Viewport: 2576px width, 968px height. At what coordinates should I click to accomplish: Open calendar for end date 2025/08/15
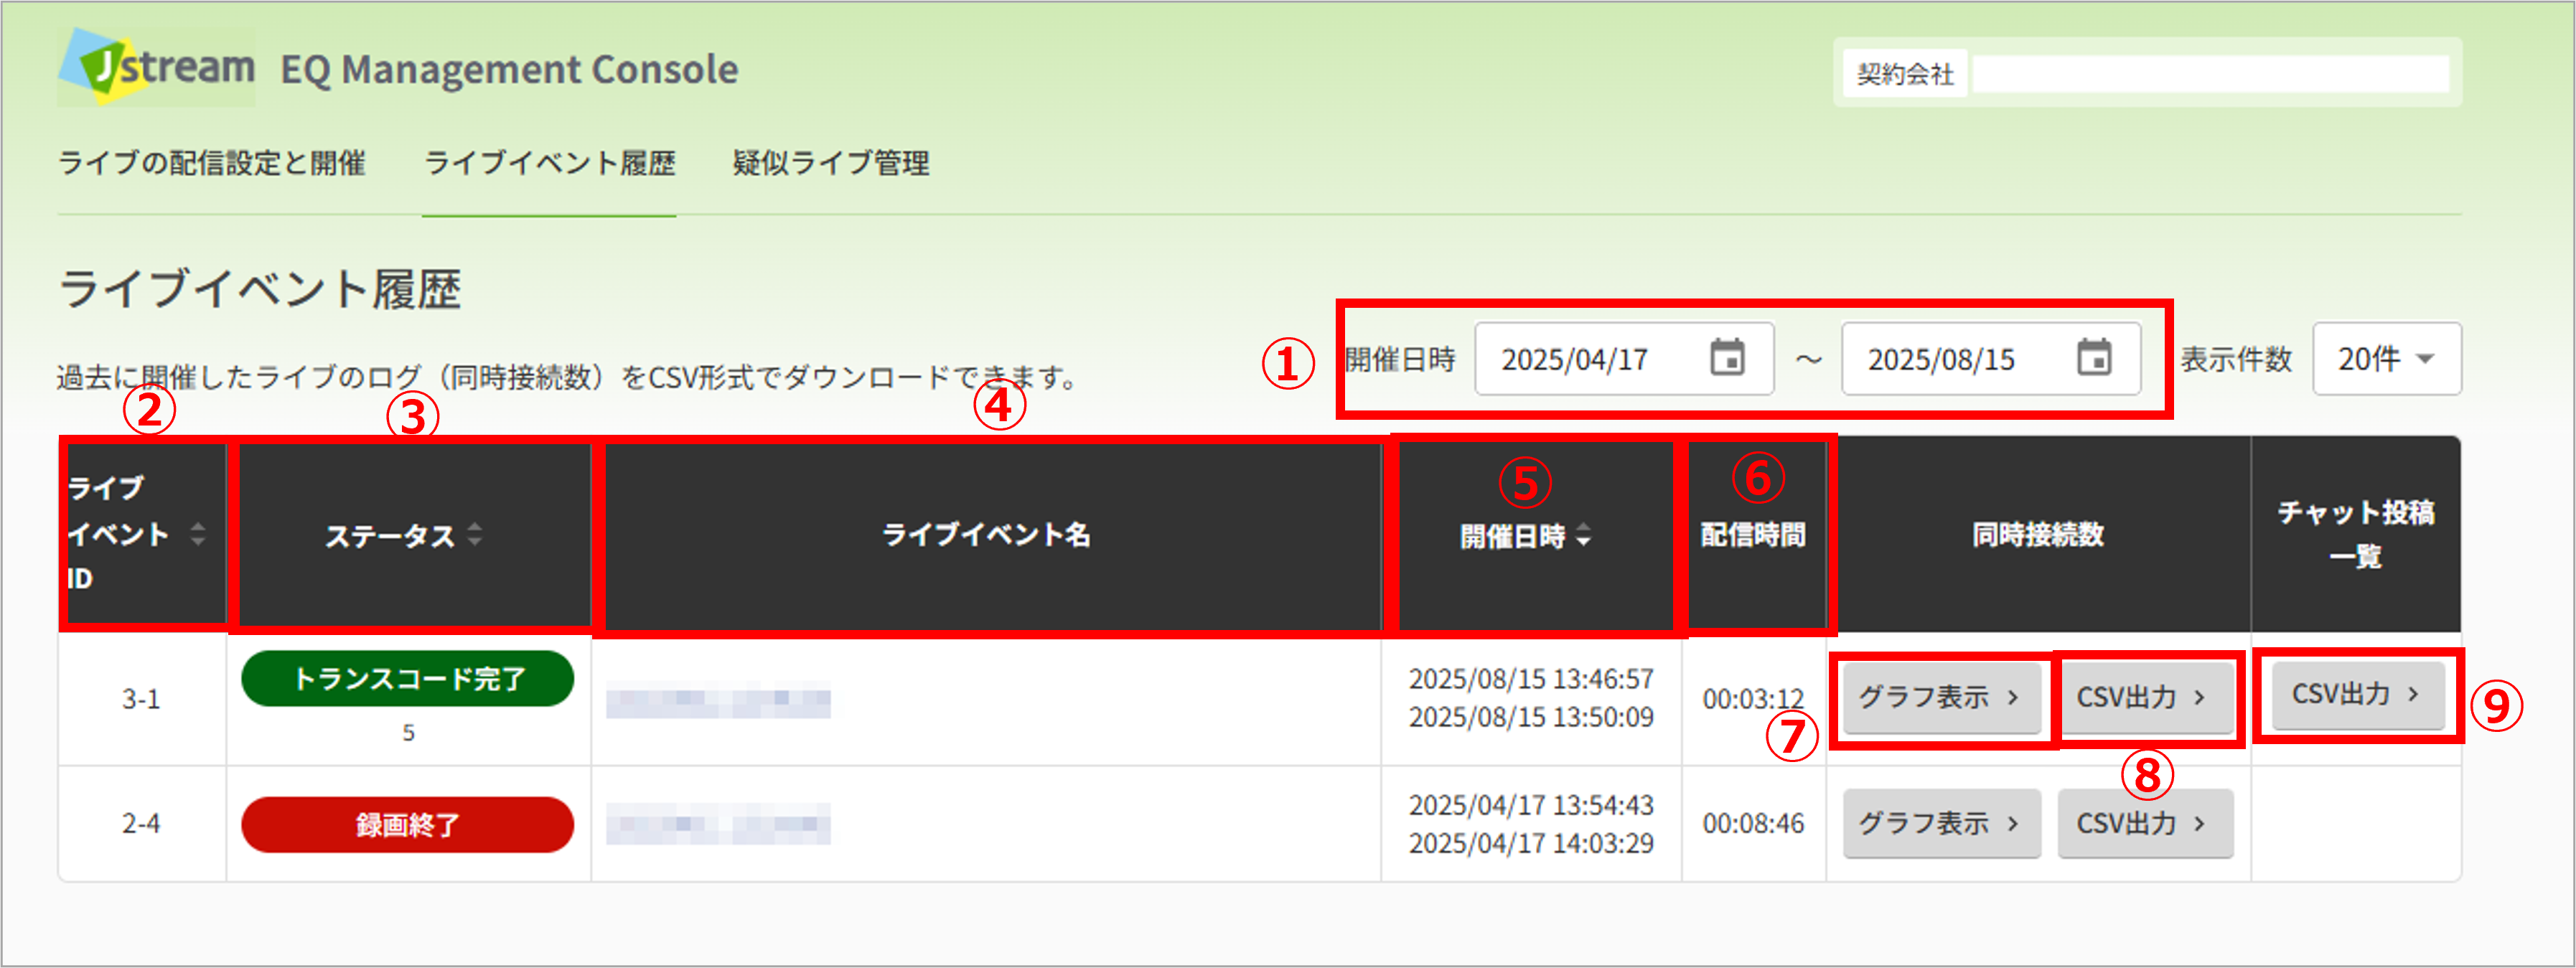coord(2094,358)
